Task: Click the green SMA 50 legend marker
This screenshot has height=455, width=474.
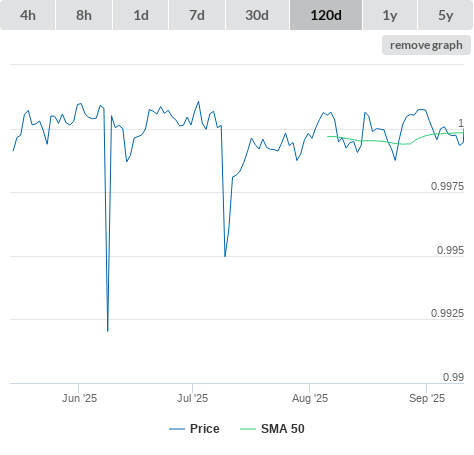Action: coord(248,429)
